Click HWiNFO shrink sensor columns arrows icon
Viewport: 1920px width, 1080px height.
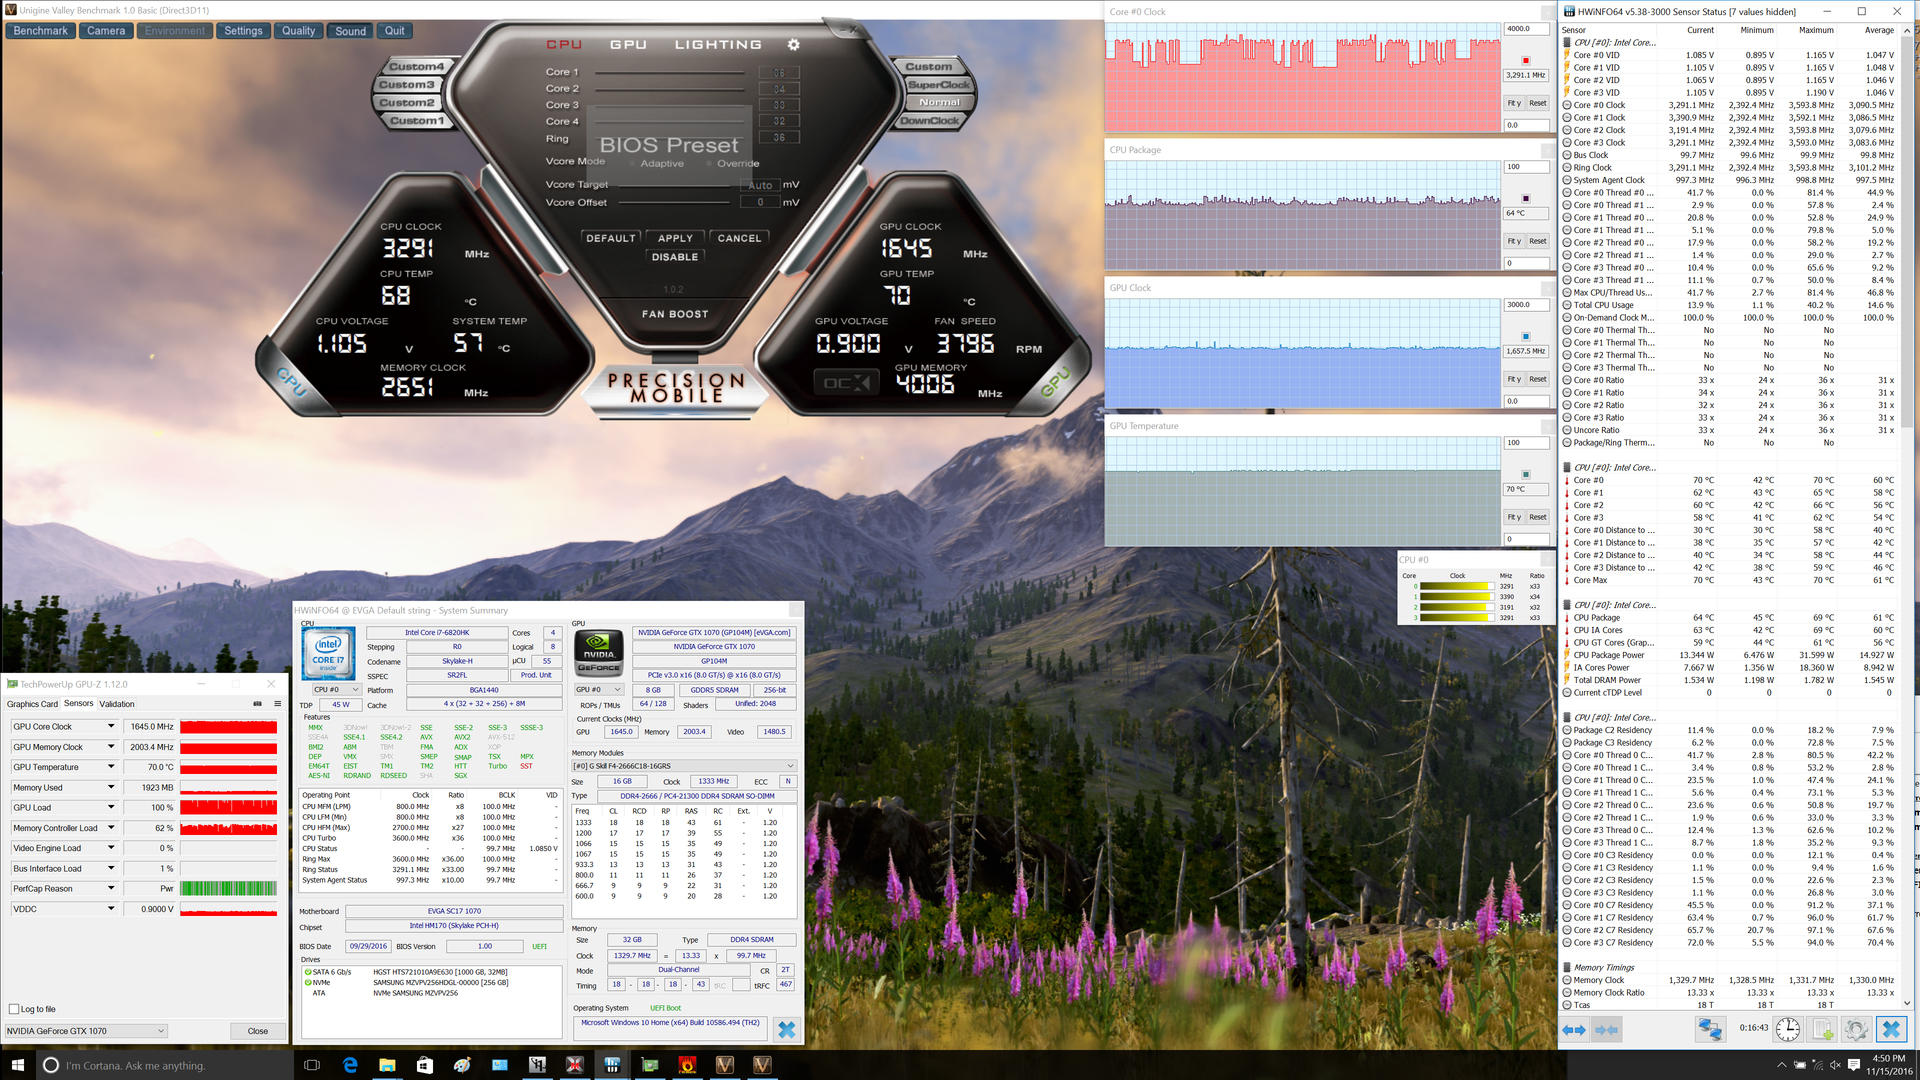point(1607,1030)
